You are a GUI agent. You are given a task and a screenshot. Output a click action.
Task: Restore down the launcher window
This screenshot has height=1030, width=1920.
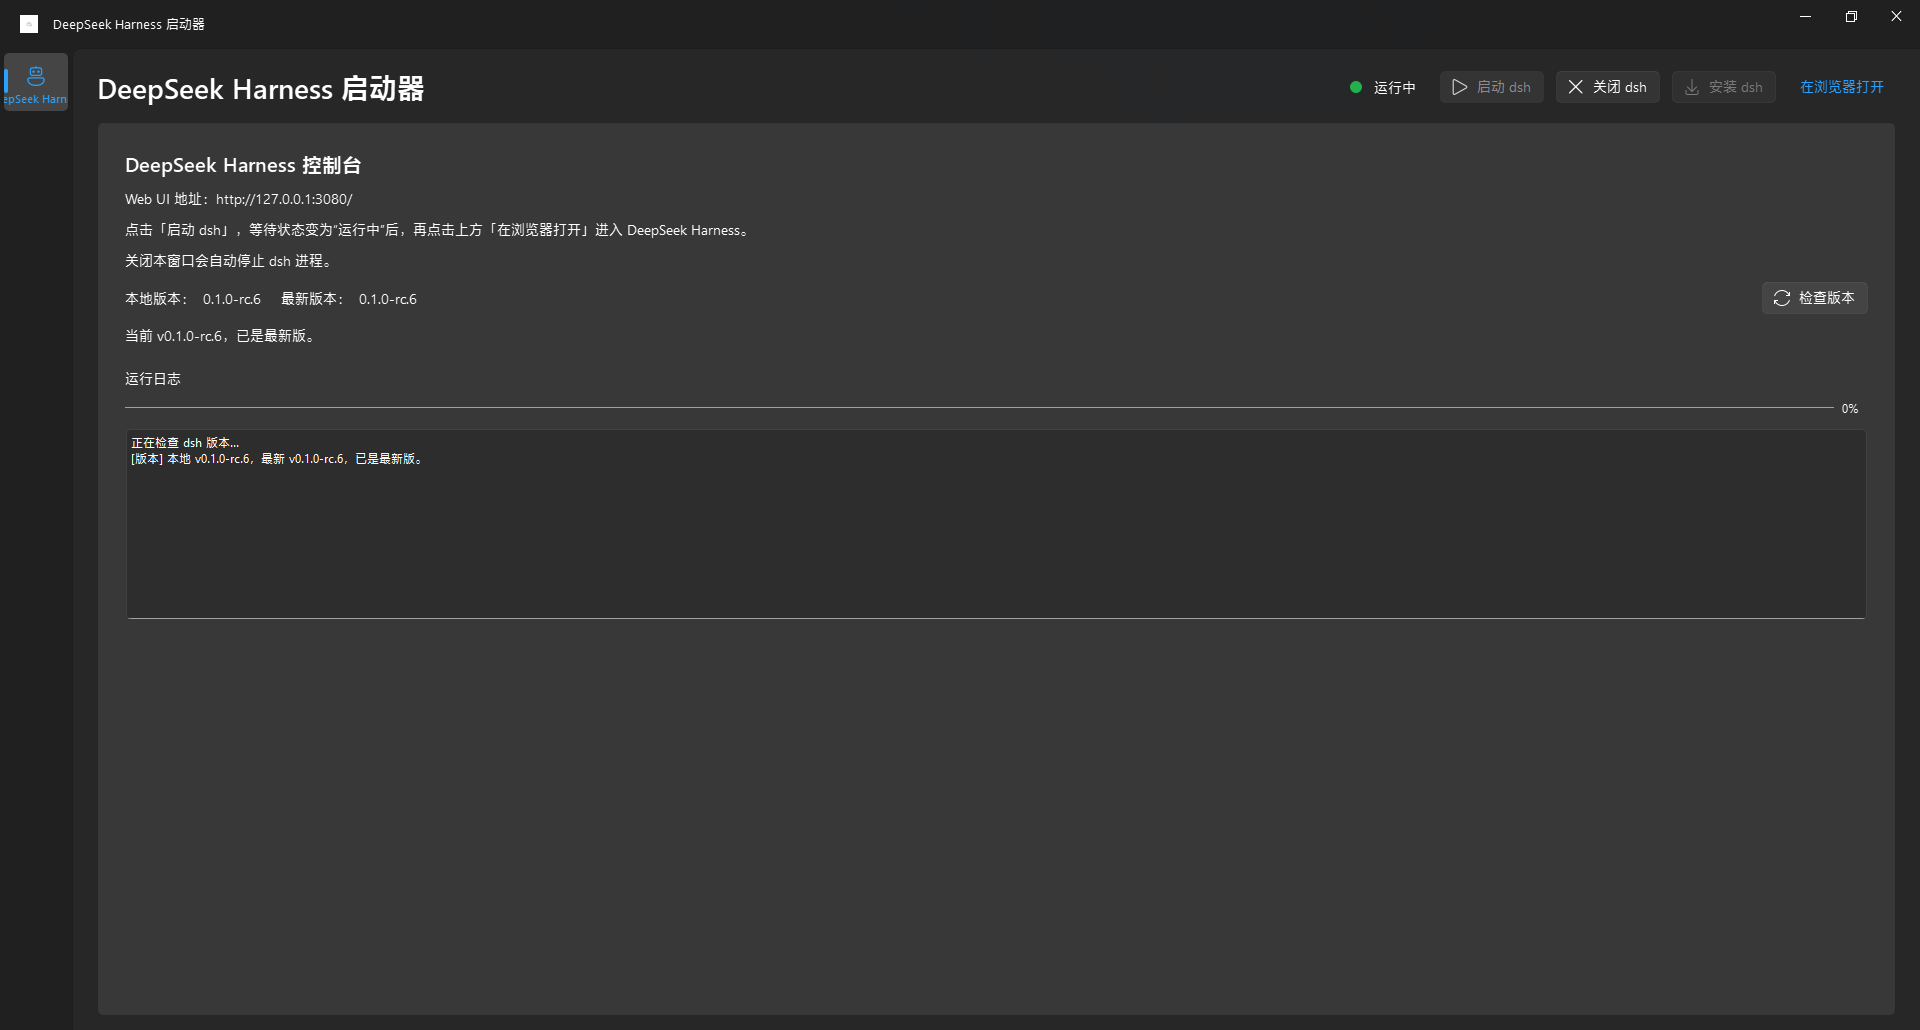[x=1851, y=16]
